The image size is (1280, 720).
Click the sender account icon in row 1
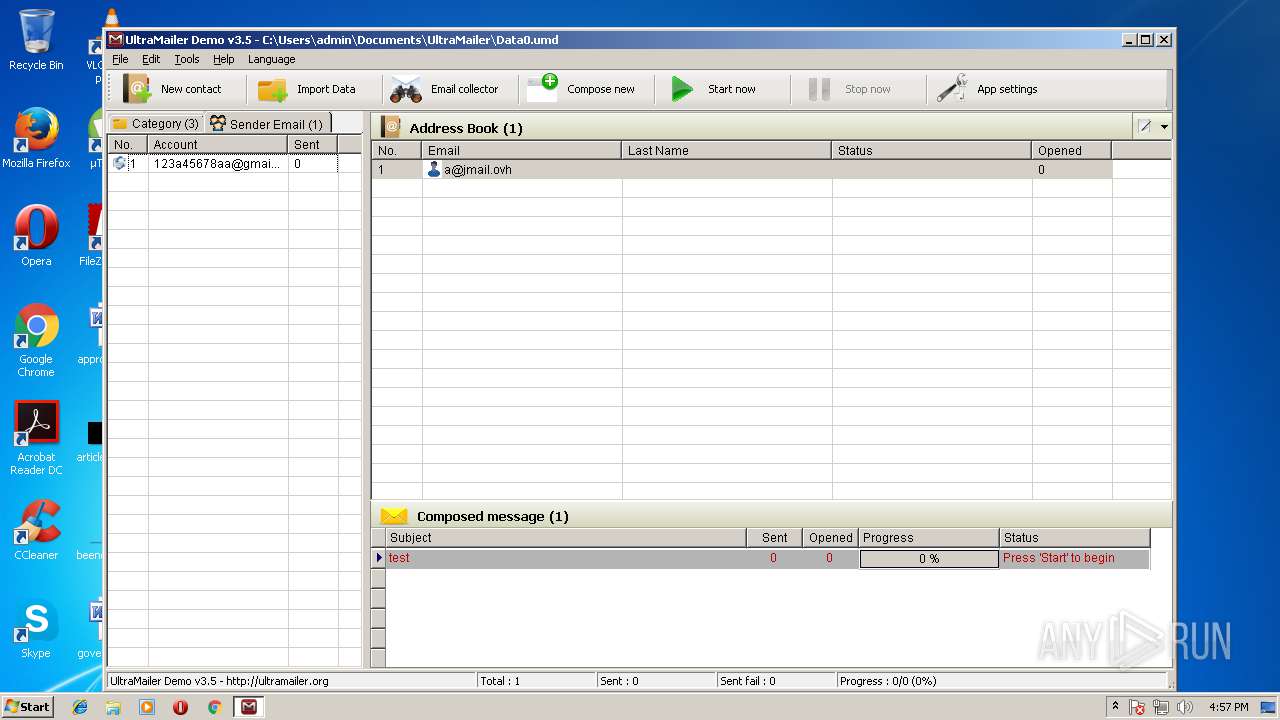pyautogui.click(x=120, y=164)
